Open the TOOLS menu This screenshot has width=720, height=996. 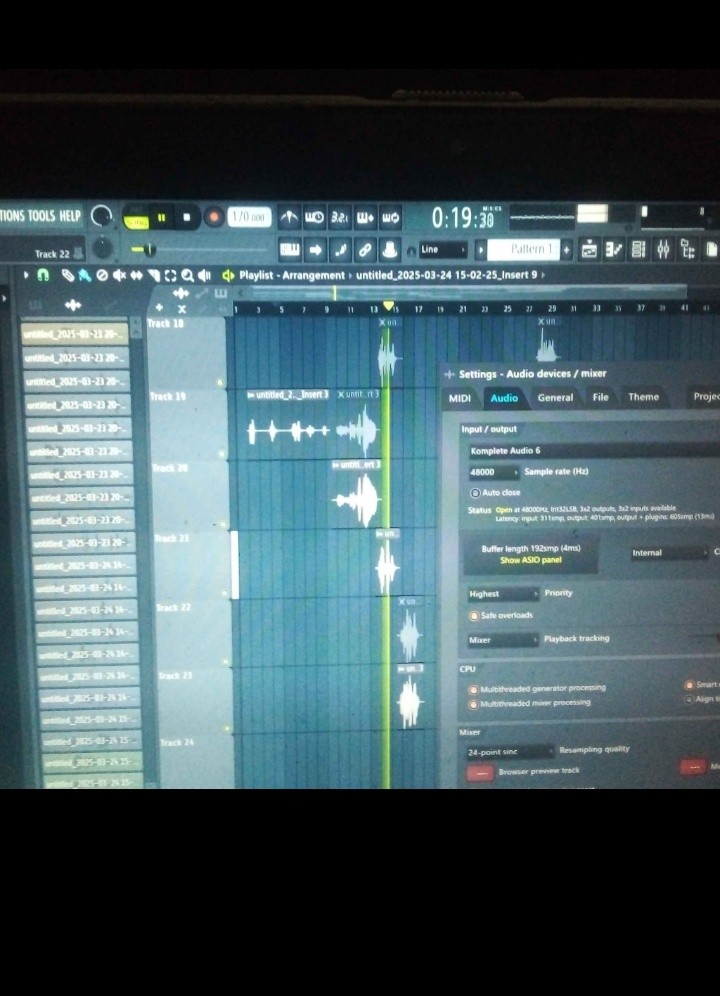point(41,216)
